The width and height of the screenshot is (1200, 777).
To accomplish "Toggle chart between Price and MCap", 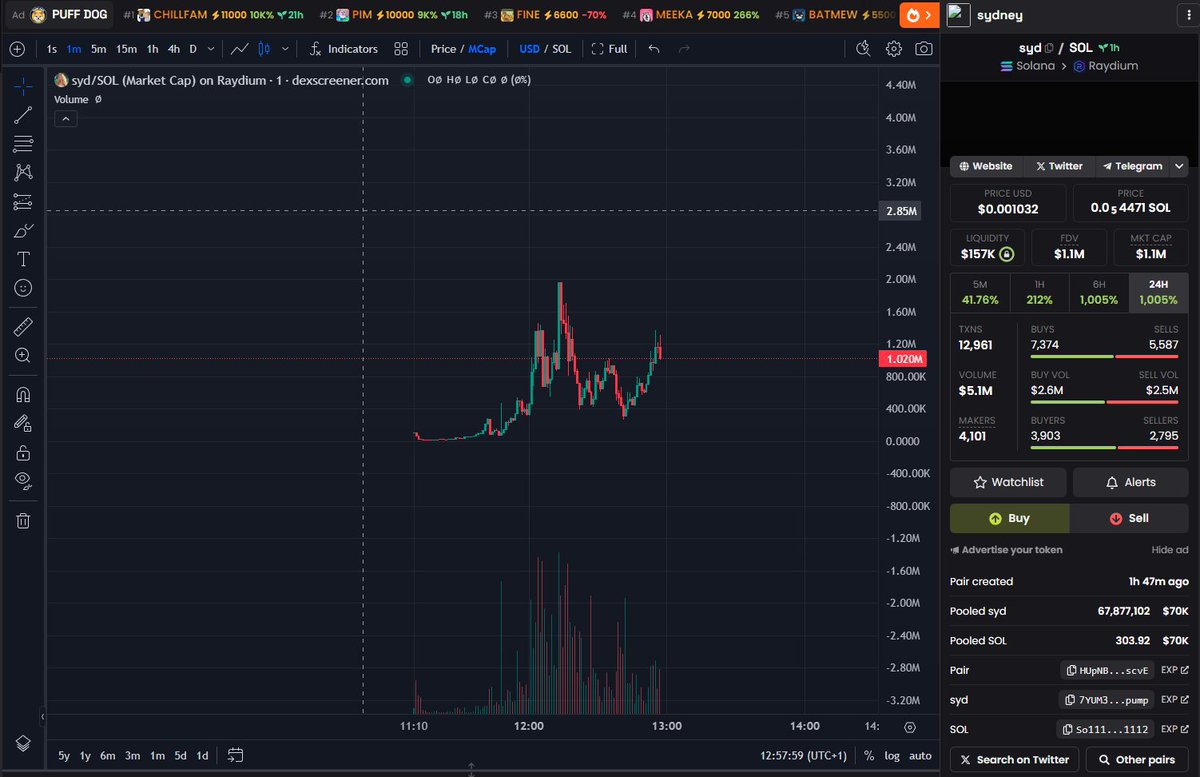I will point(463,49).
